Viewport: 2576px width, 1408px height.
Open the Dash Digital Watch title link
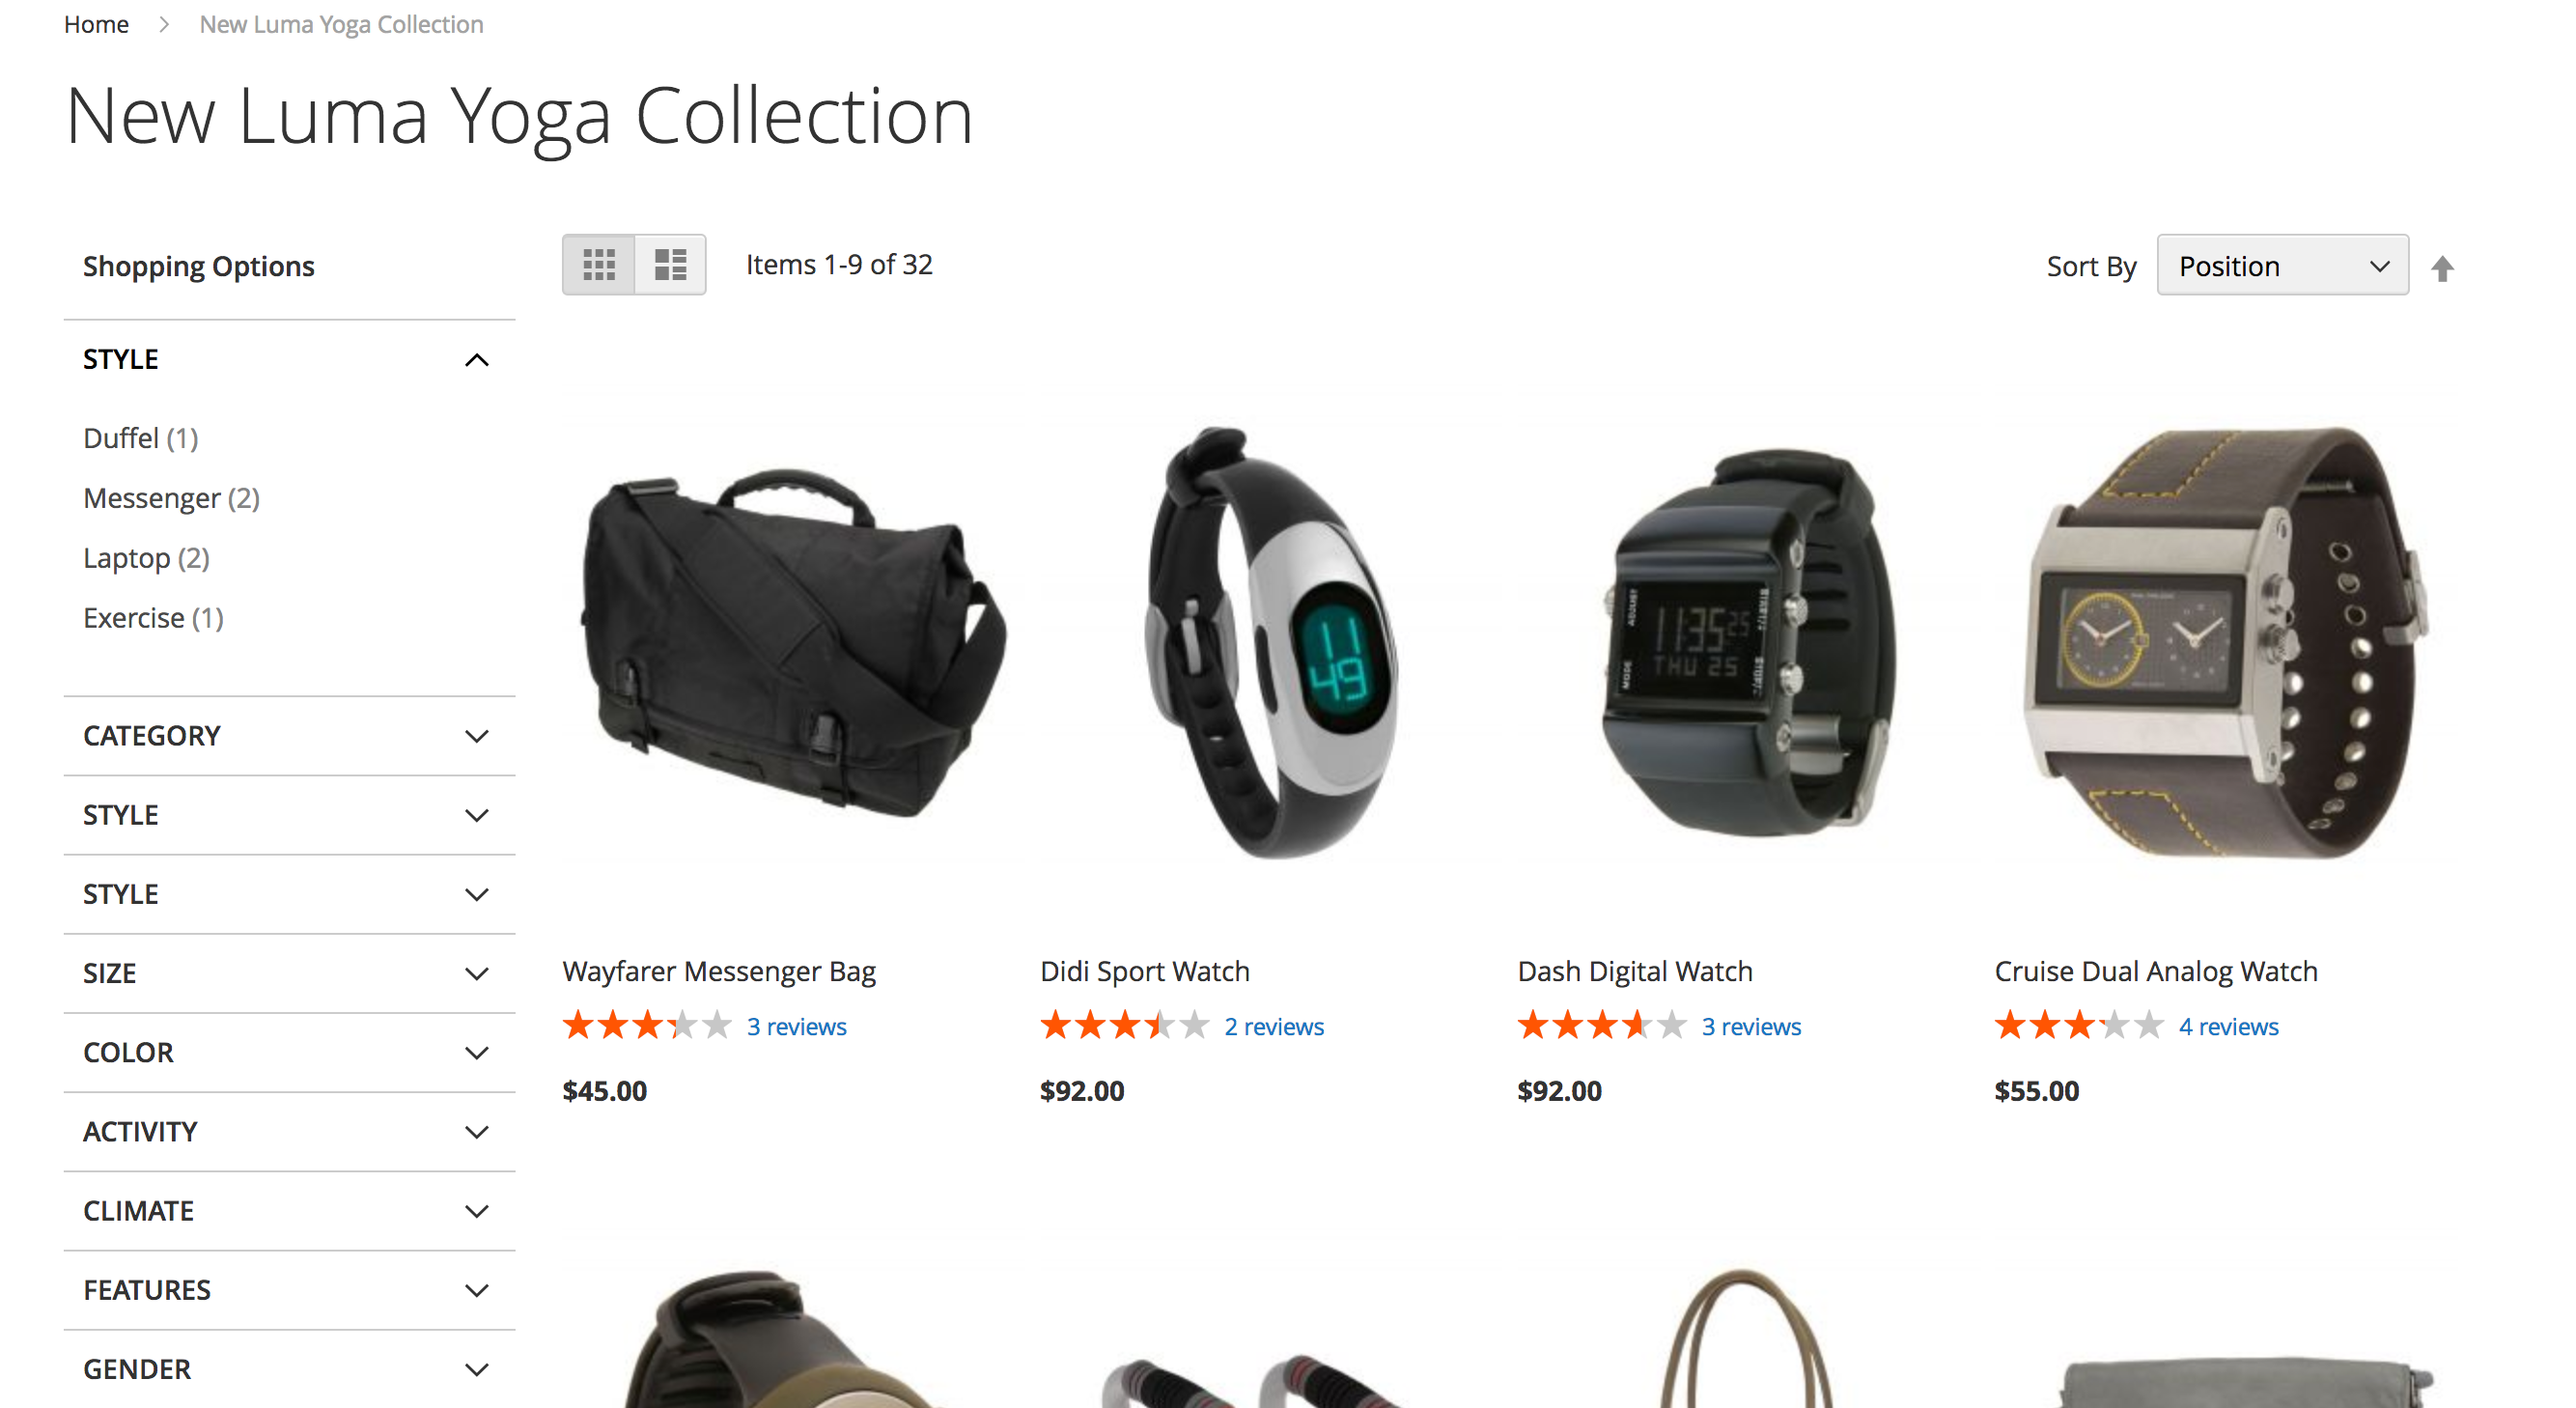pos(1634,972)
